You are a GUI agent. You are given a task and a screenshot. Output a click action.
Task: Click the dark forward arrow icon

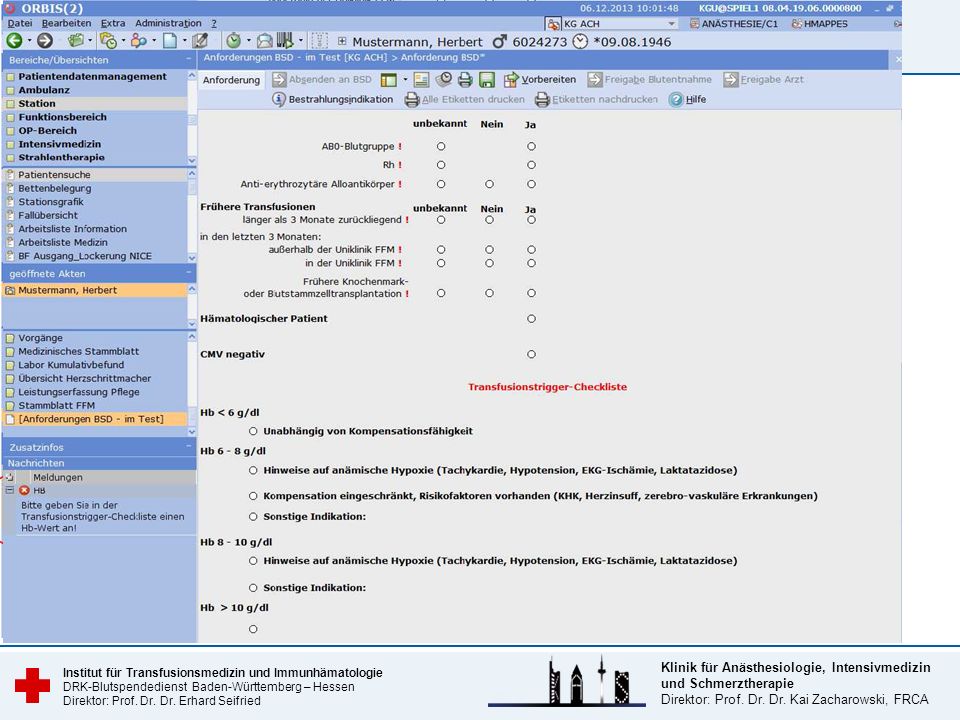[x=45, y=41]
